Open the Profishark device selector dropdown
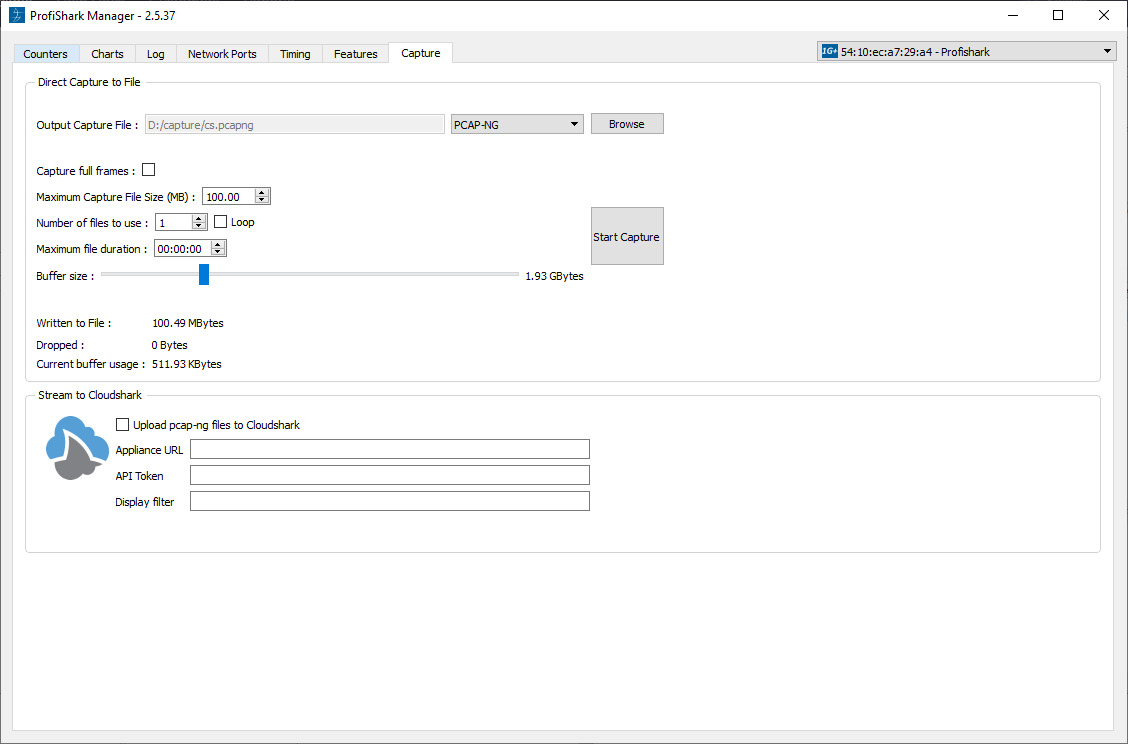1128x744 pixels. click(x=966, y=51)
